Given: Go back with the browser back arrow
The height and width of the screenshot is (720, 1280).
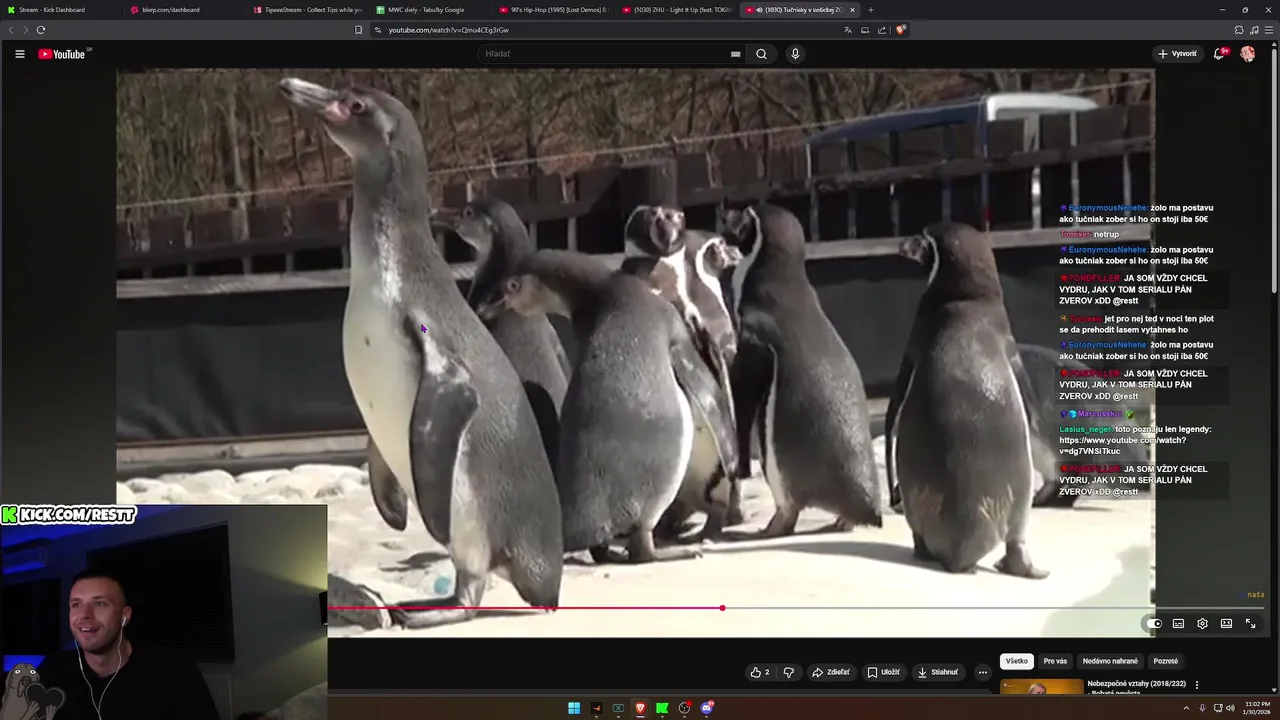Looking at the screenshot, I should point(11,30).
